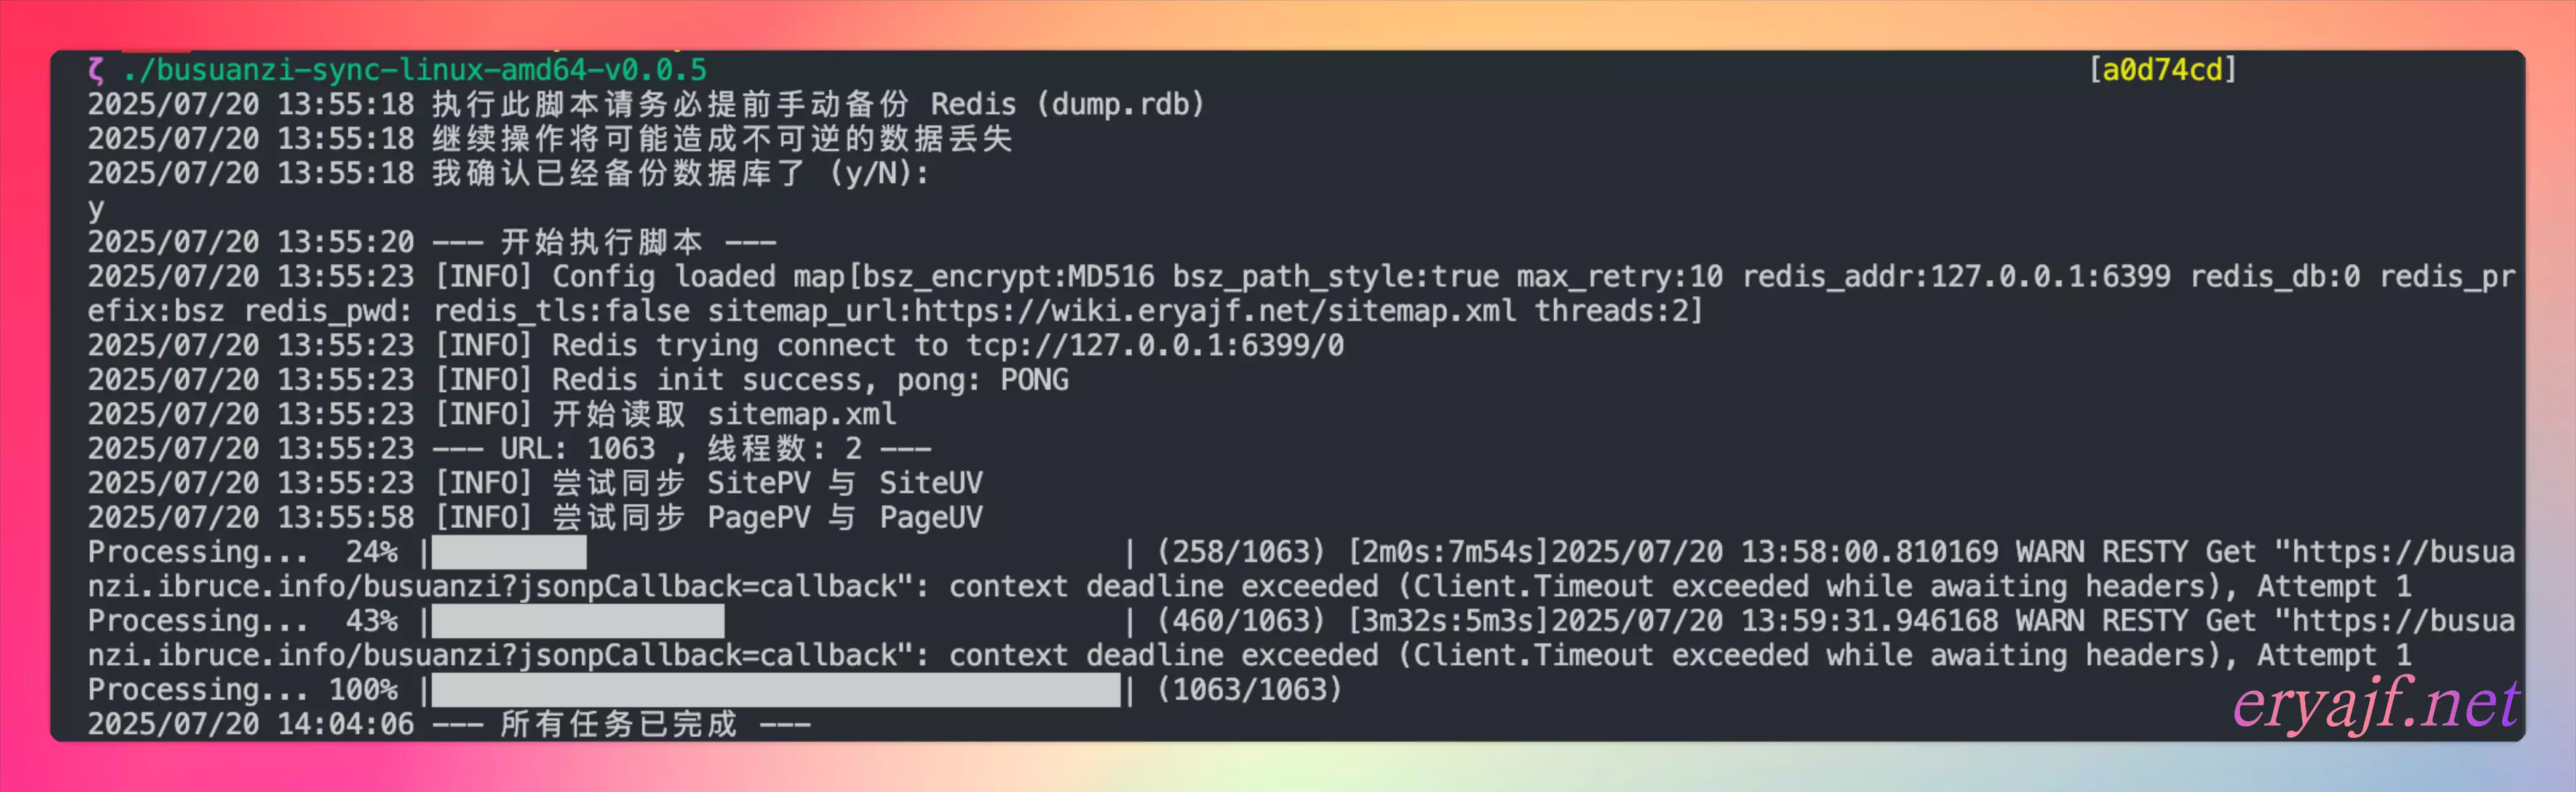Click the (1063/1063) final counter
Image resolution: width=2576 pixels, height=792 pixels.
point(1249,690)
